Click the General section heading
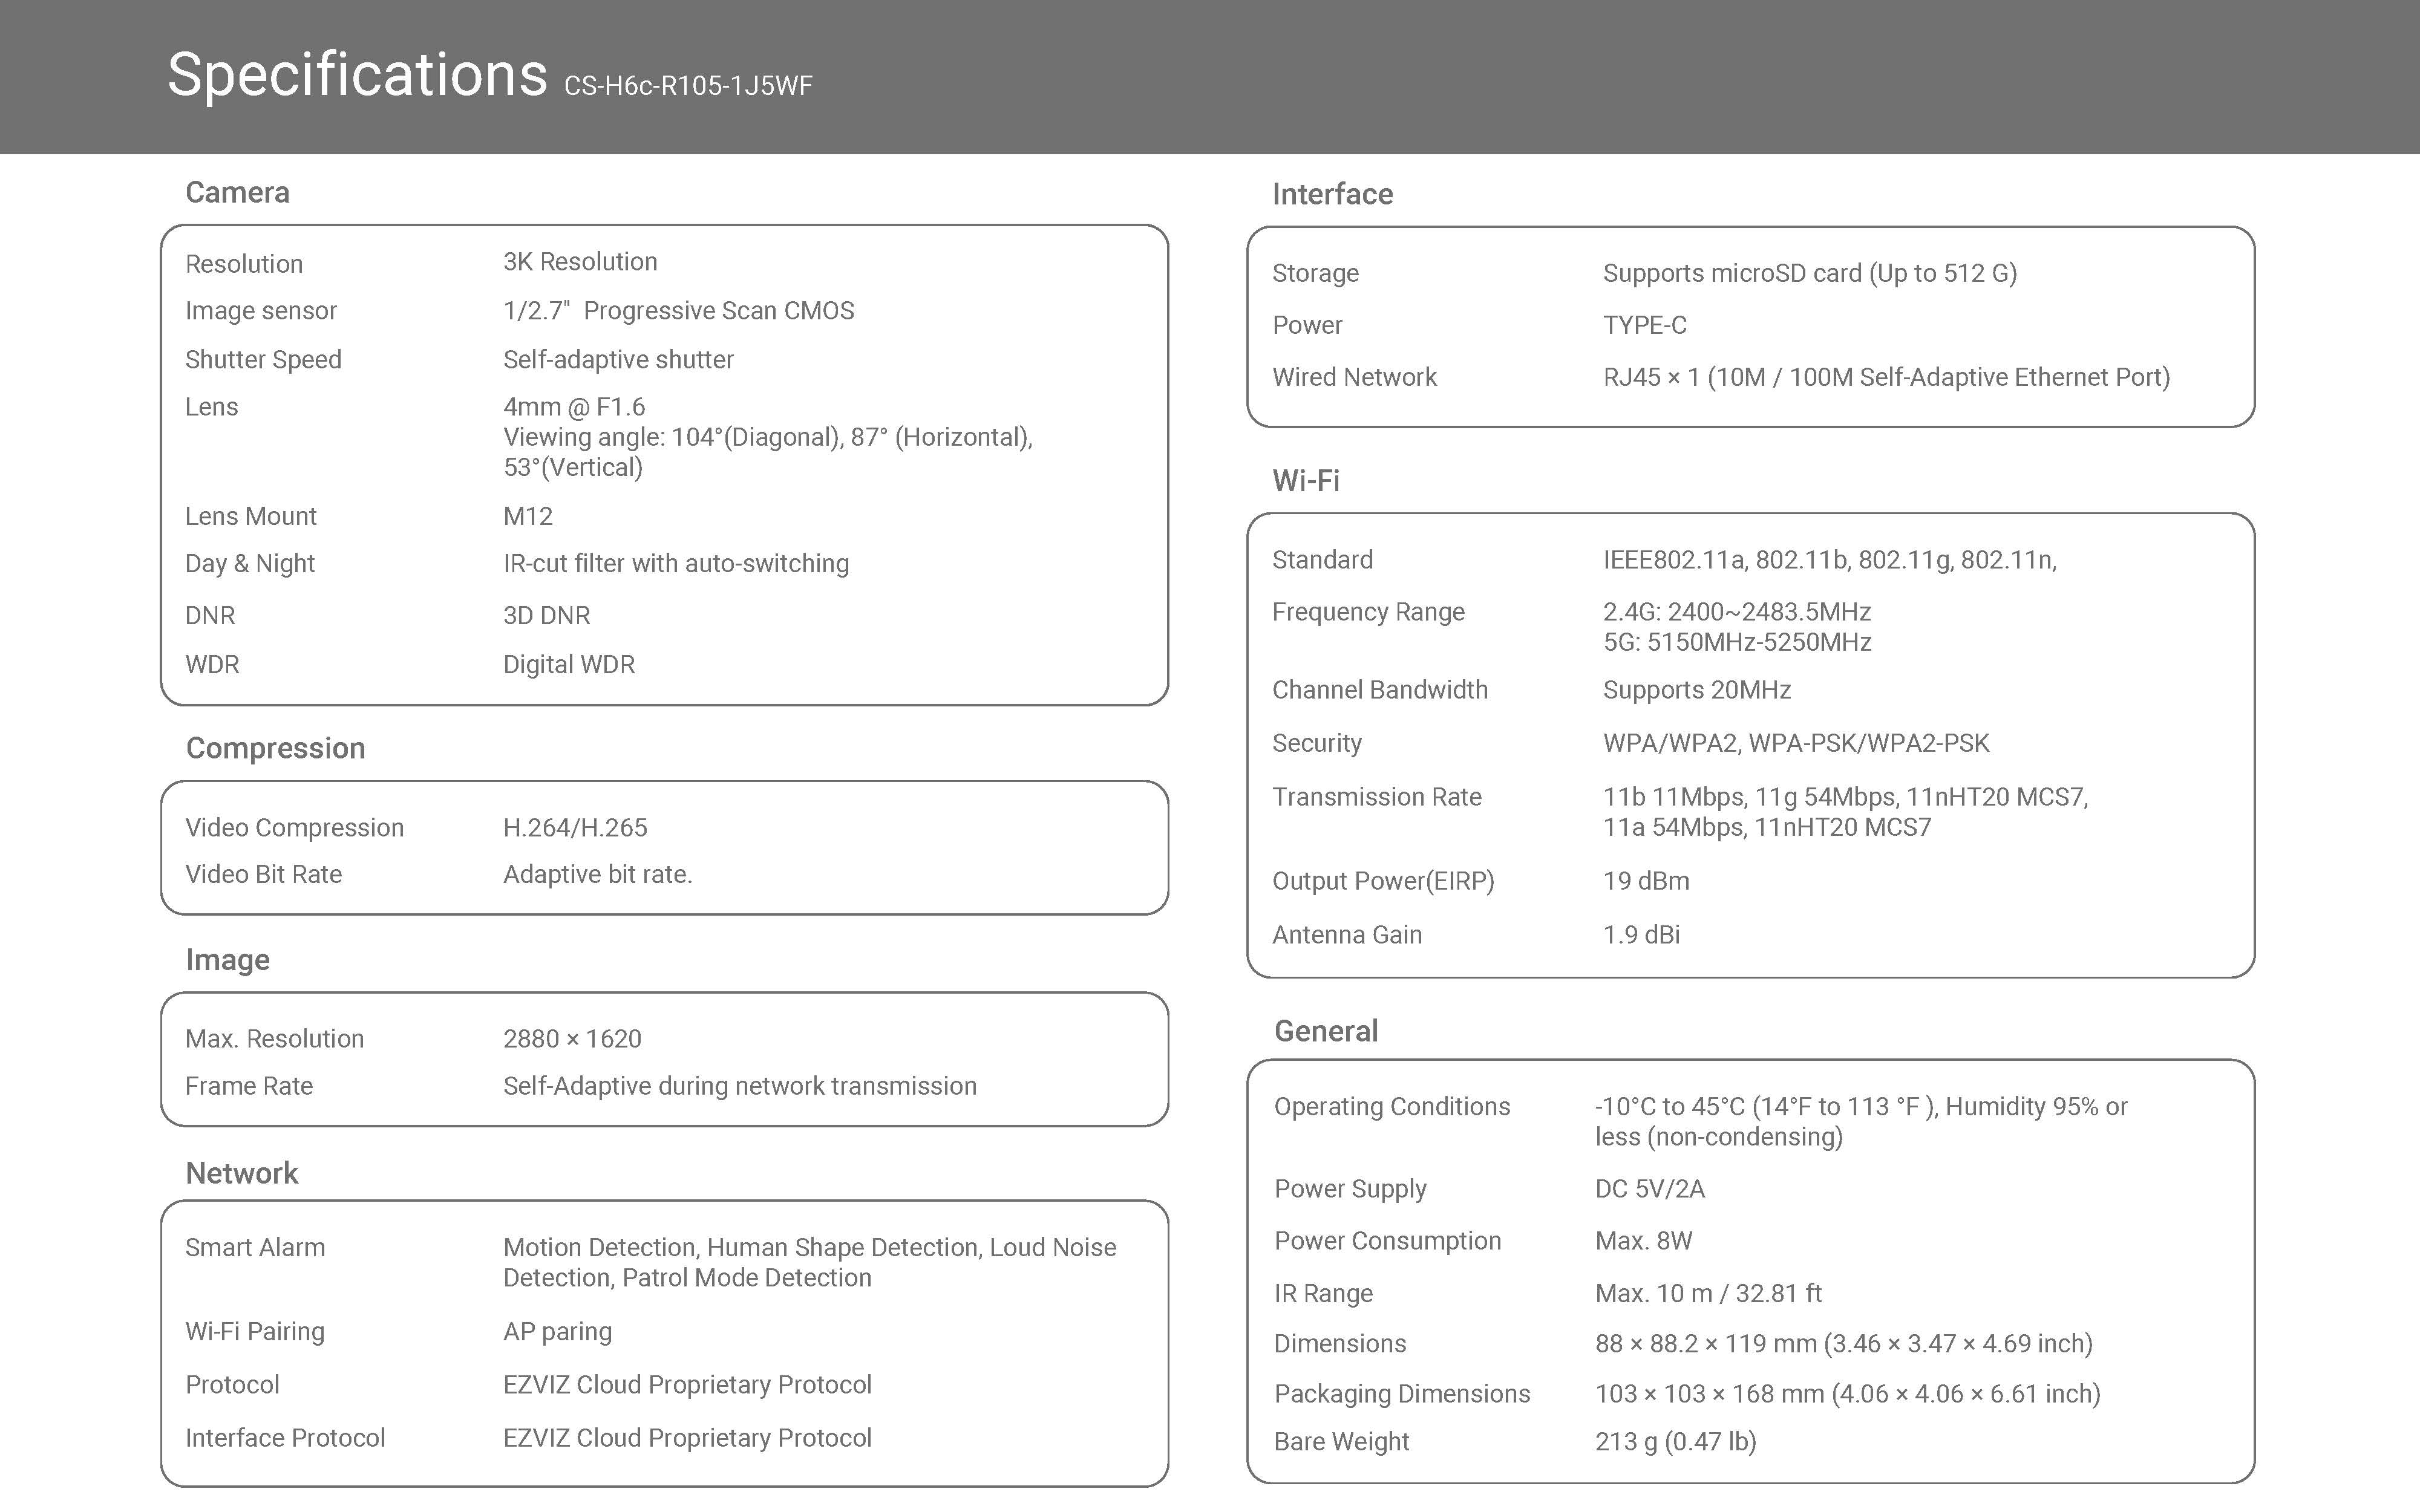 [1325, 1031]
